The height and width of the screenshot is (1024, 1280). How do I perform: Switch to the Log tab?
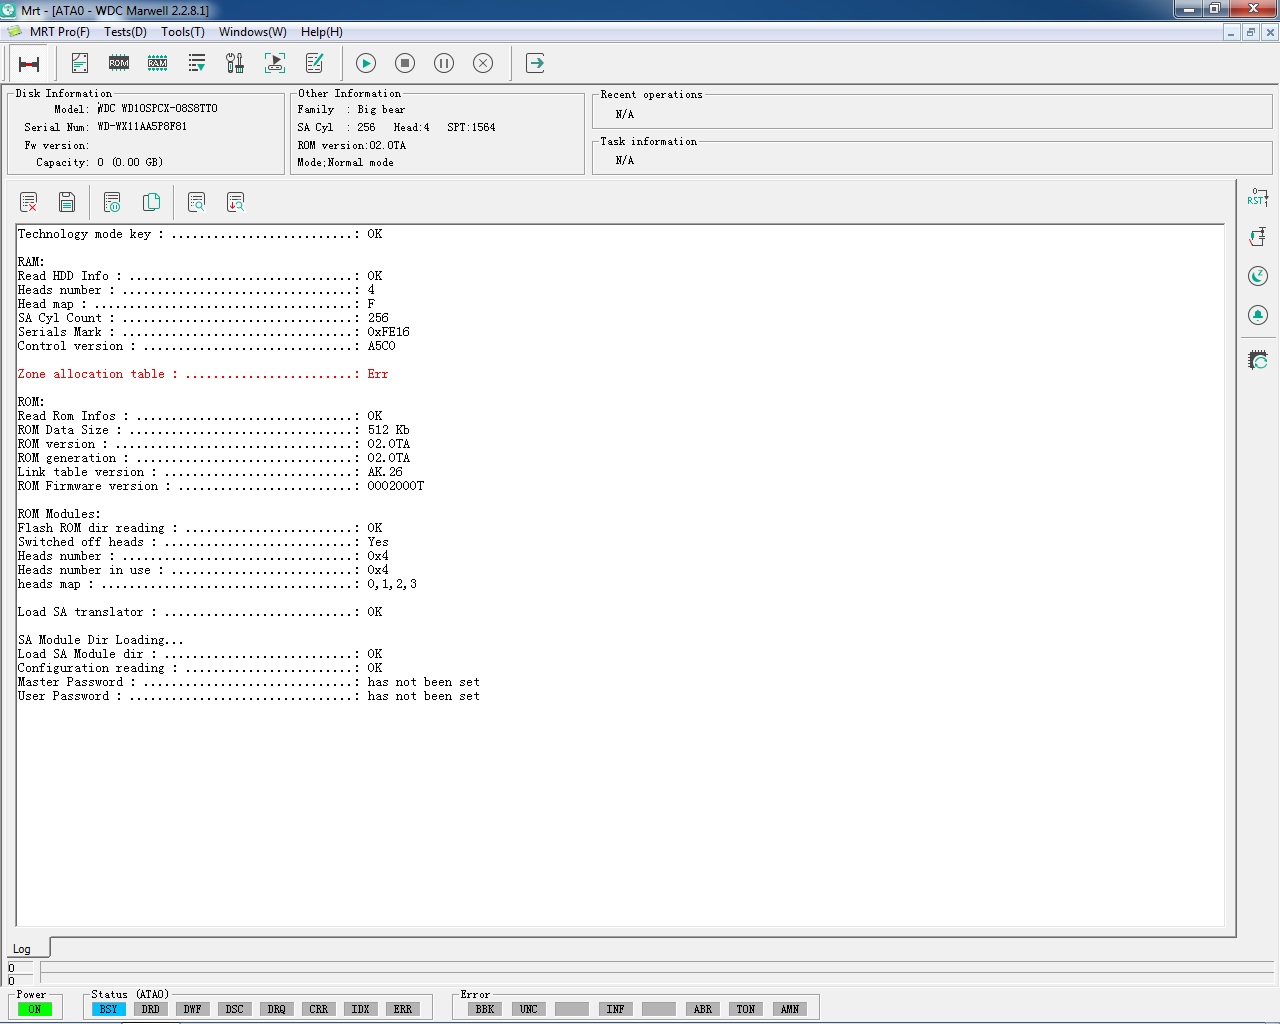click(22, 949)
